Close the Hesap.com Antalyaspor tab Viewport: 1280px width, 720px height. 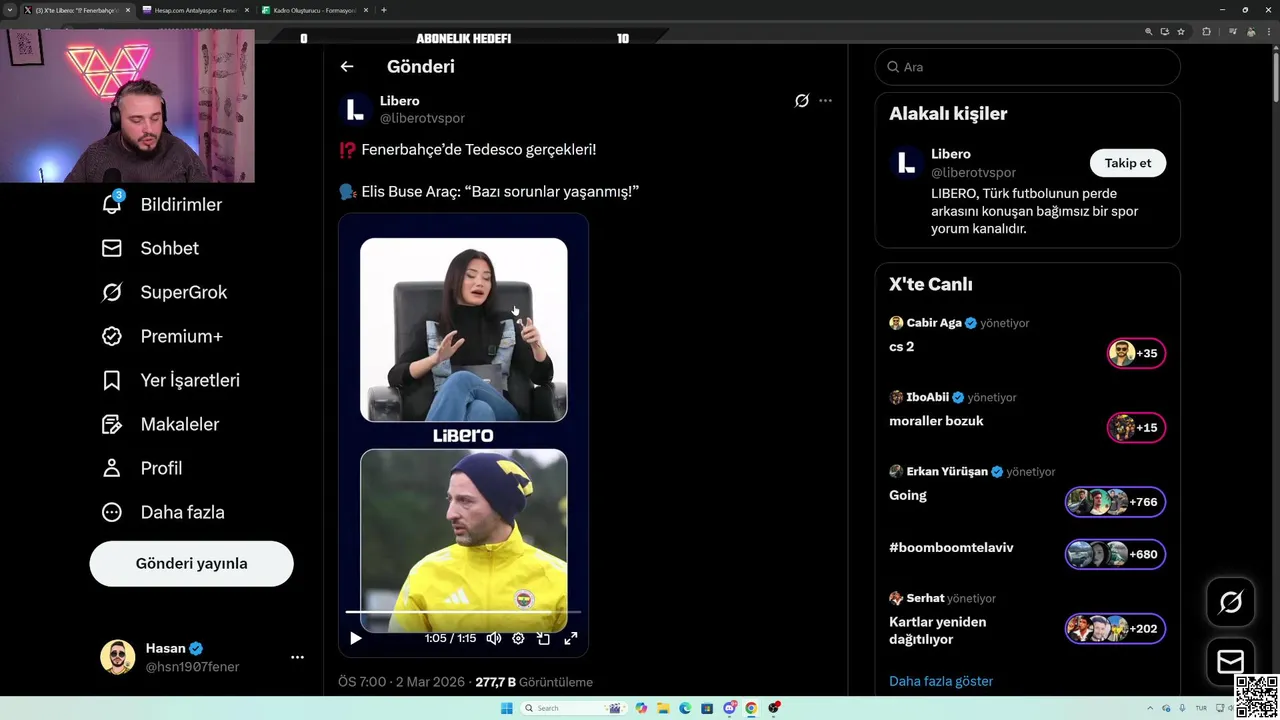[x=247, y=10]
